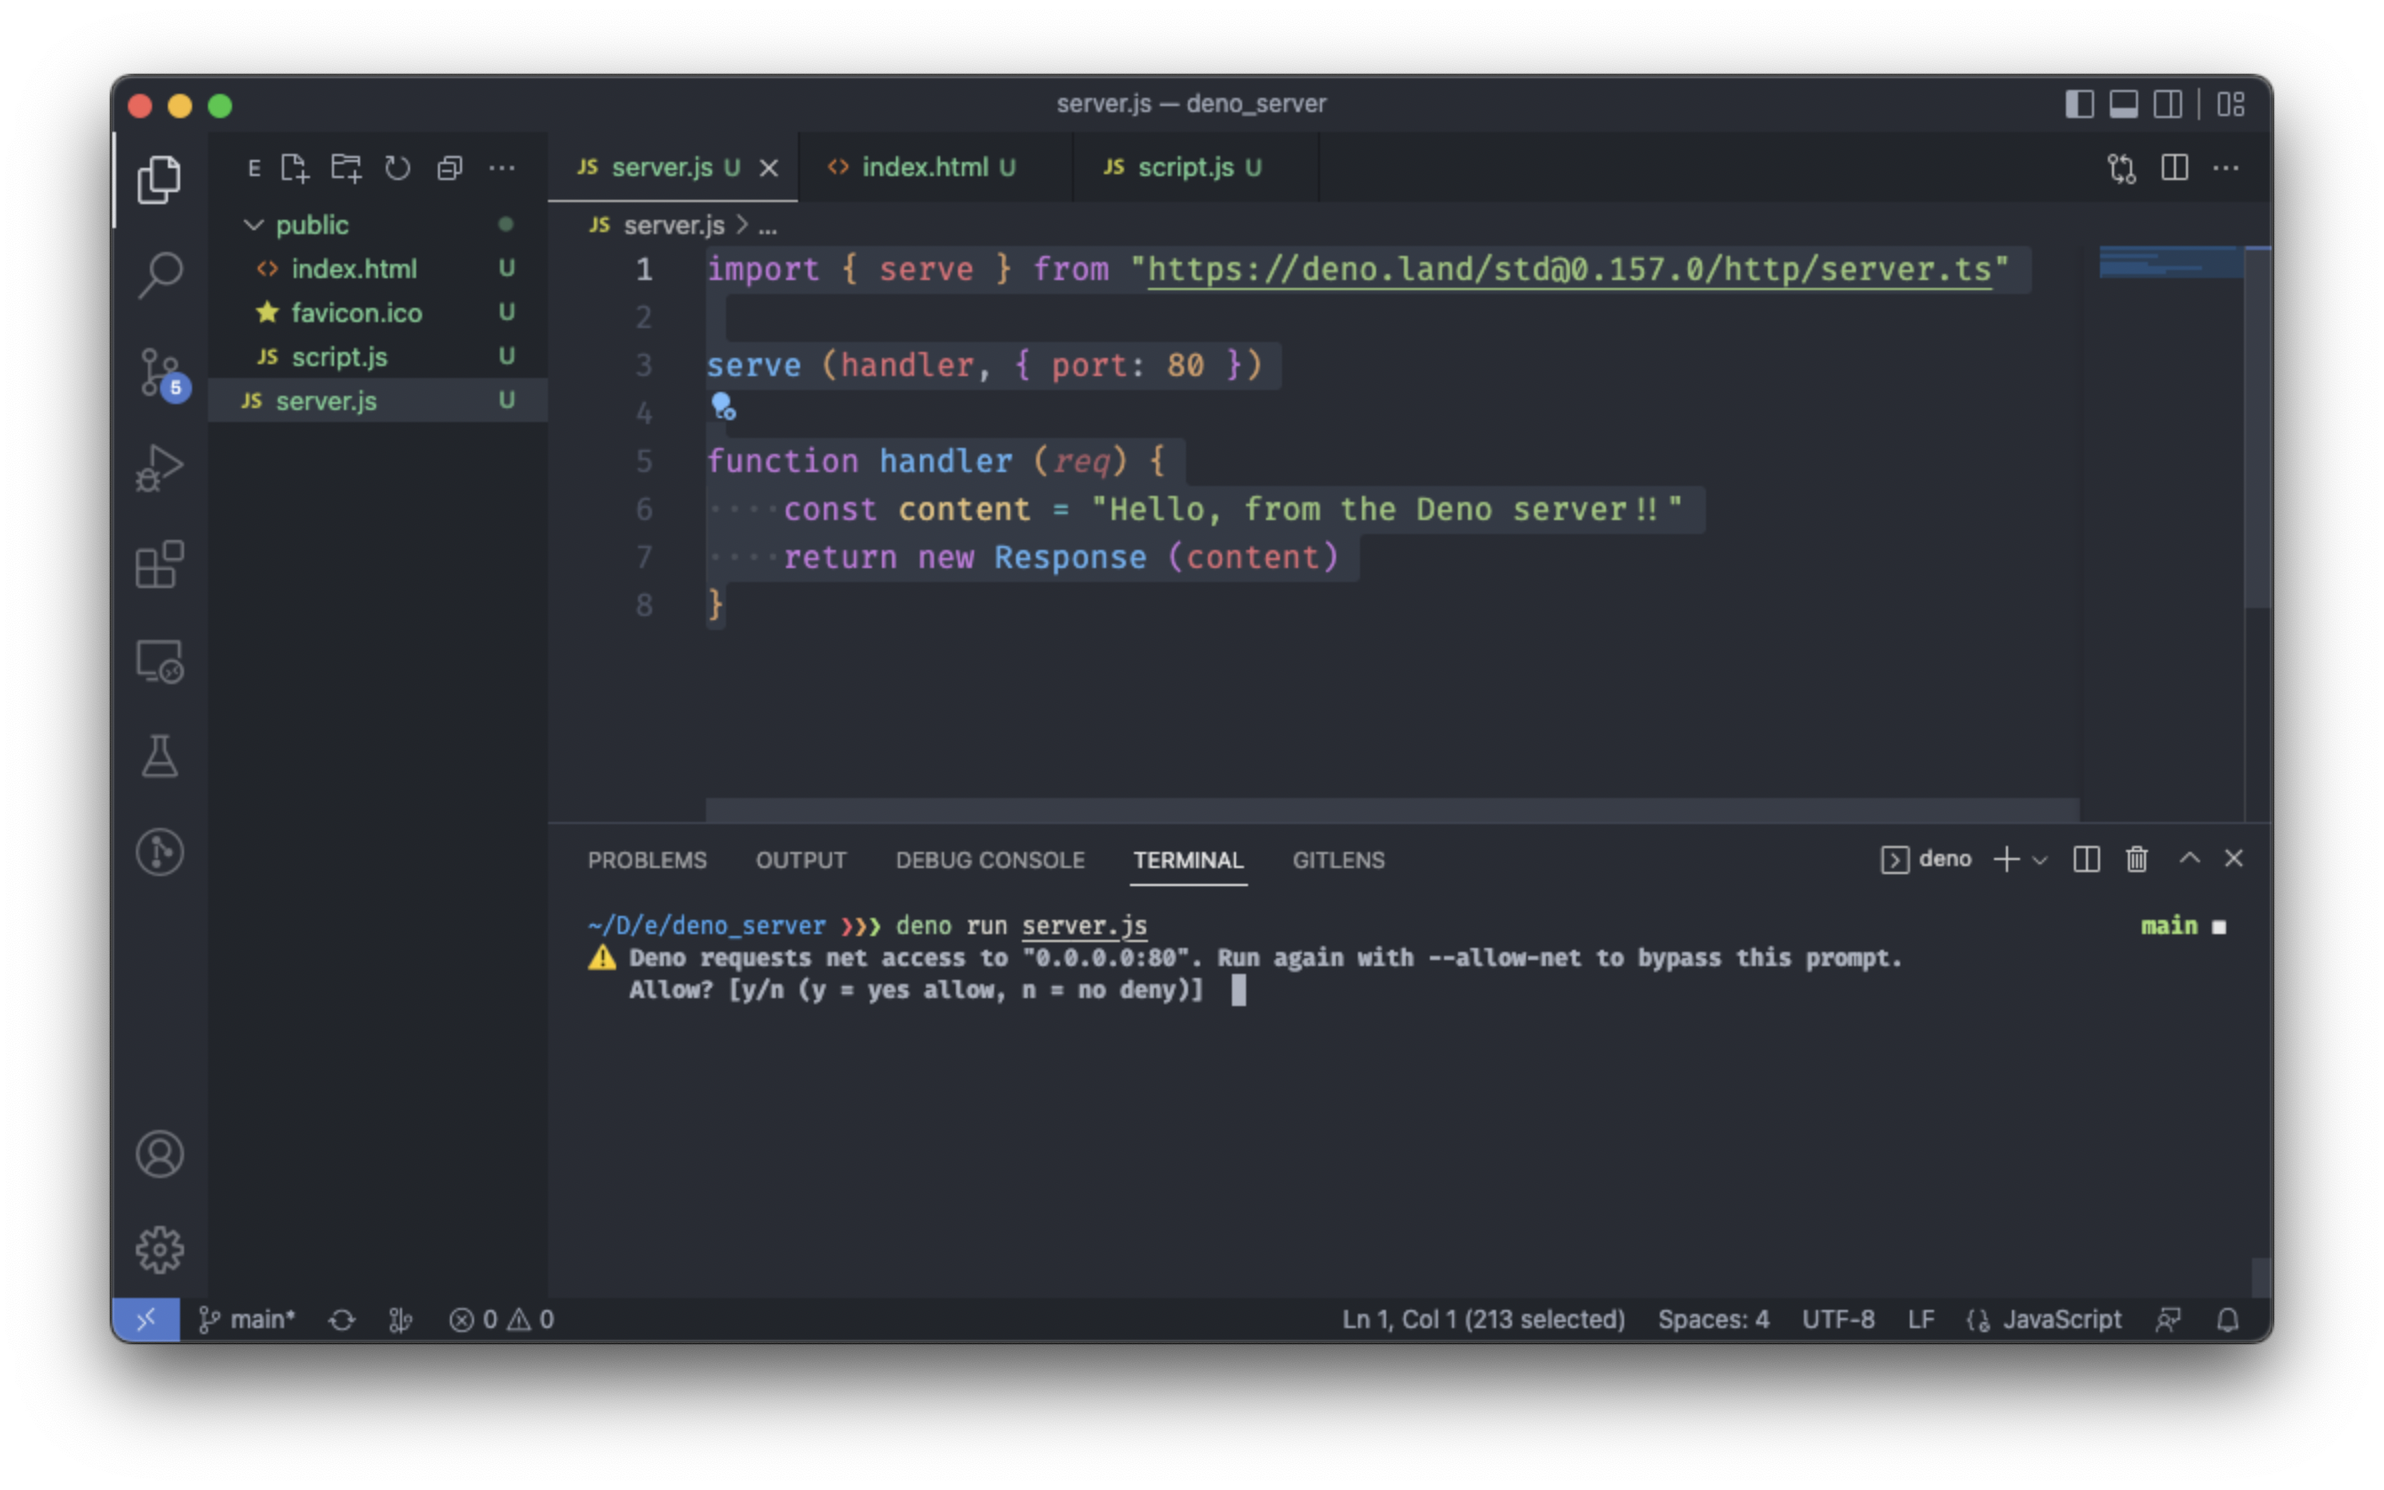The image size is (2384, 1490).
Task: Open remote window button in status bar
Action: pos(146,1320)
